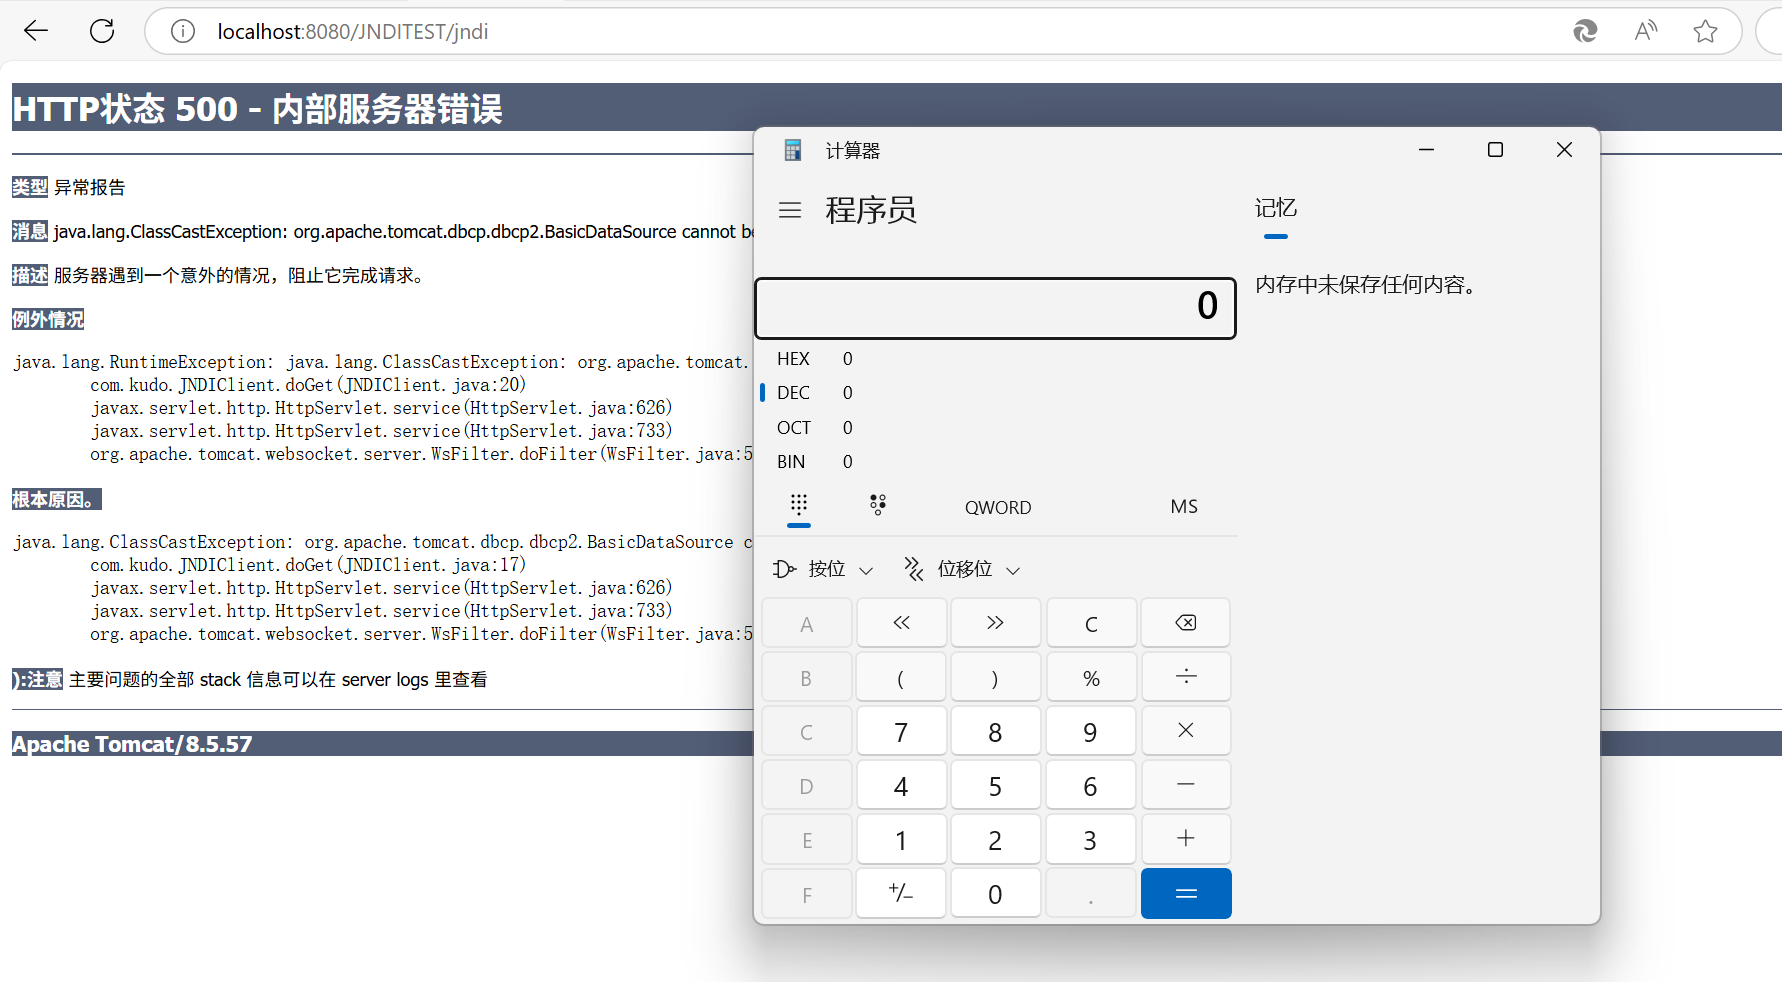The height and width of the screenshot is (982, 1782).
Task: Click digit 5 on the keypad
Action: click(995, 785)
